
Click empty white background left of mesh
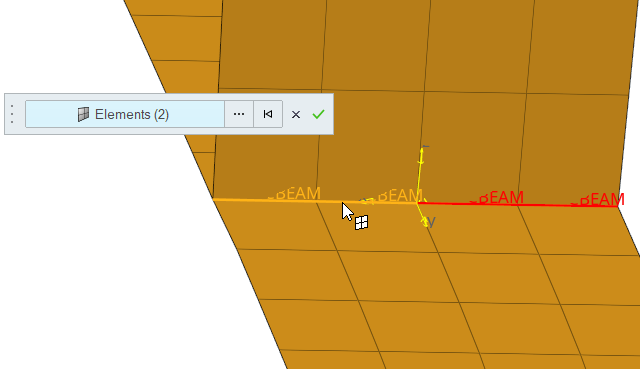click(102, 245)
